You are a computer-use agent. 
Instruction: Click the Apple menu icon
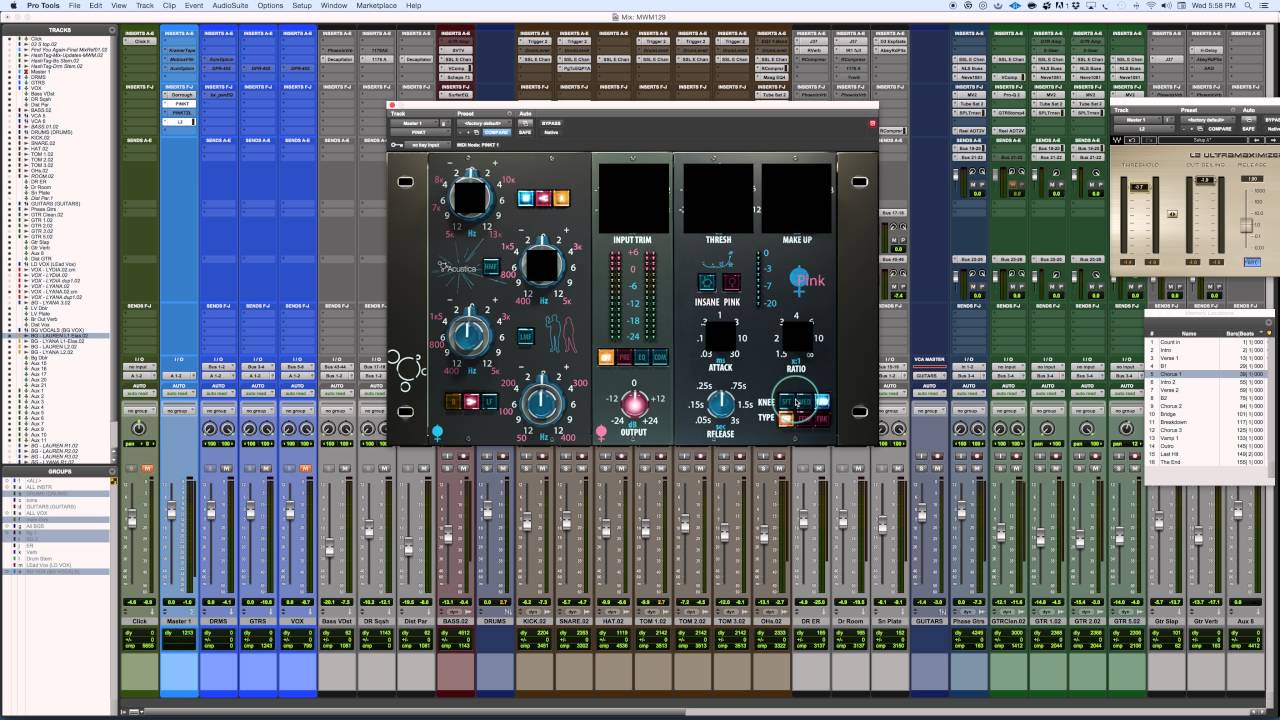click(13, 6)
